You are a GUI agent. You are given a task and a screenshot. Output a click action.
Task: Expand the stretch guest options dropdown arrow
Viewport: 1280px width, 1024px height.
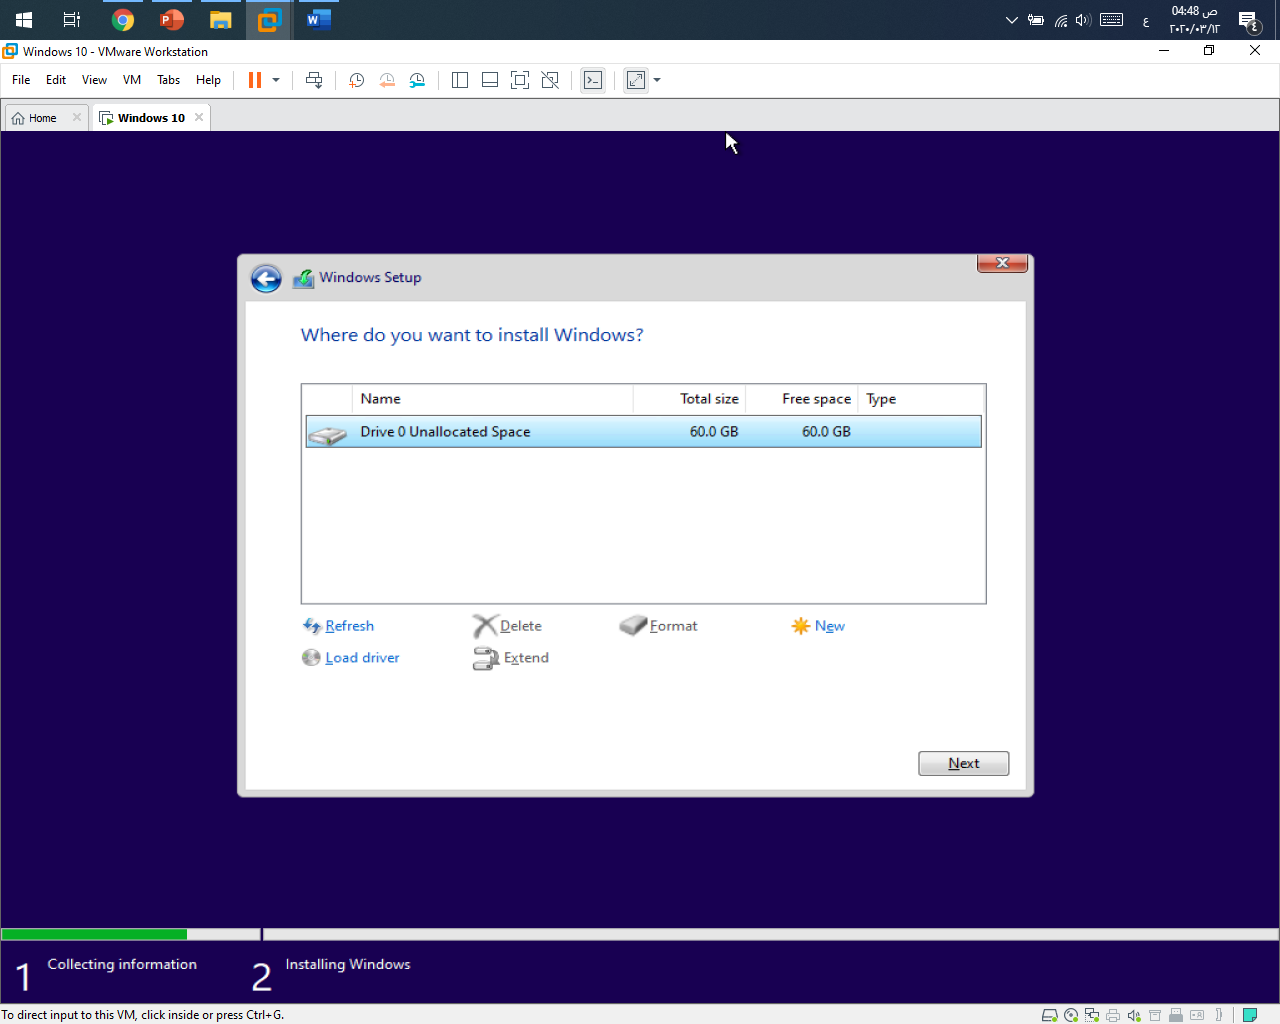pos(657,80)
